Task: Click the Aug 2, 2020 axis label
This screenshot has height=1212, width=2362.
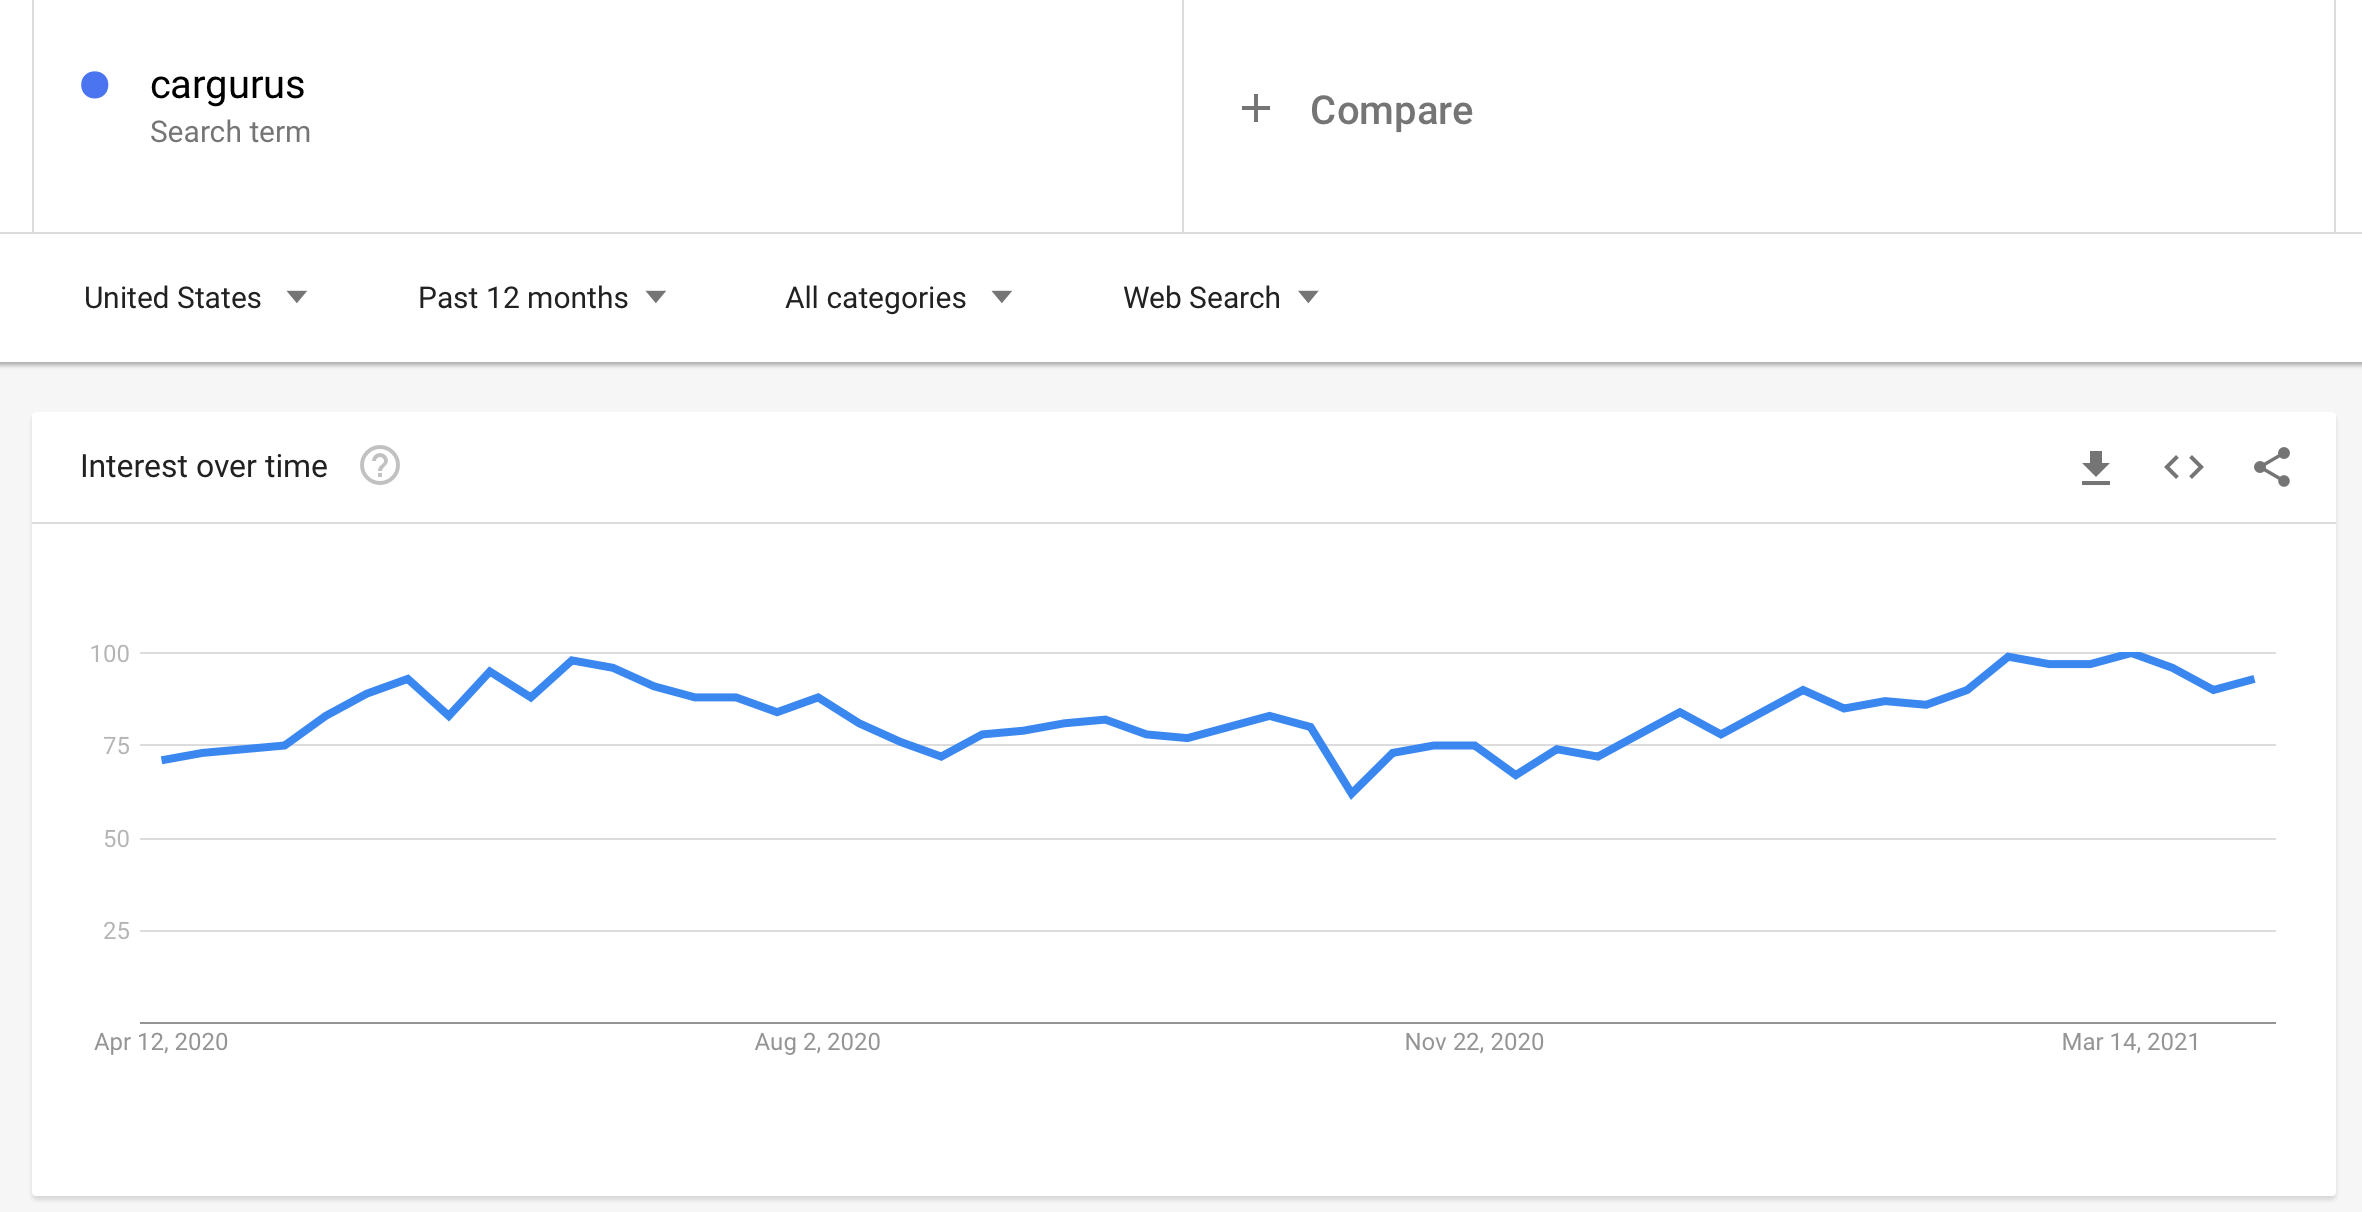Action: click(x=817, y=1042)
